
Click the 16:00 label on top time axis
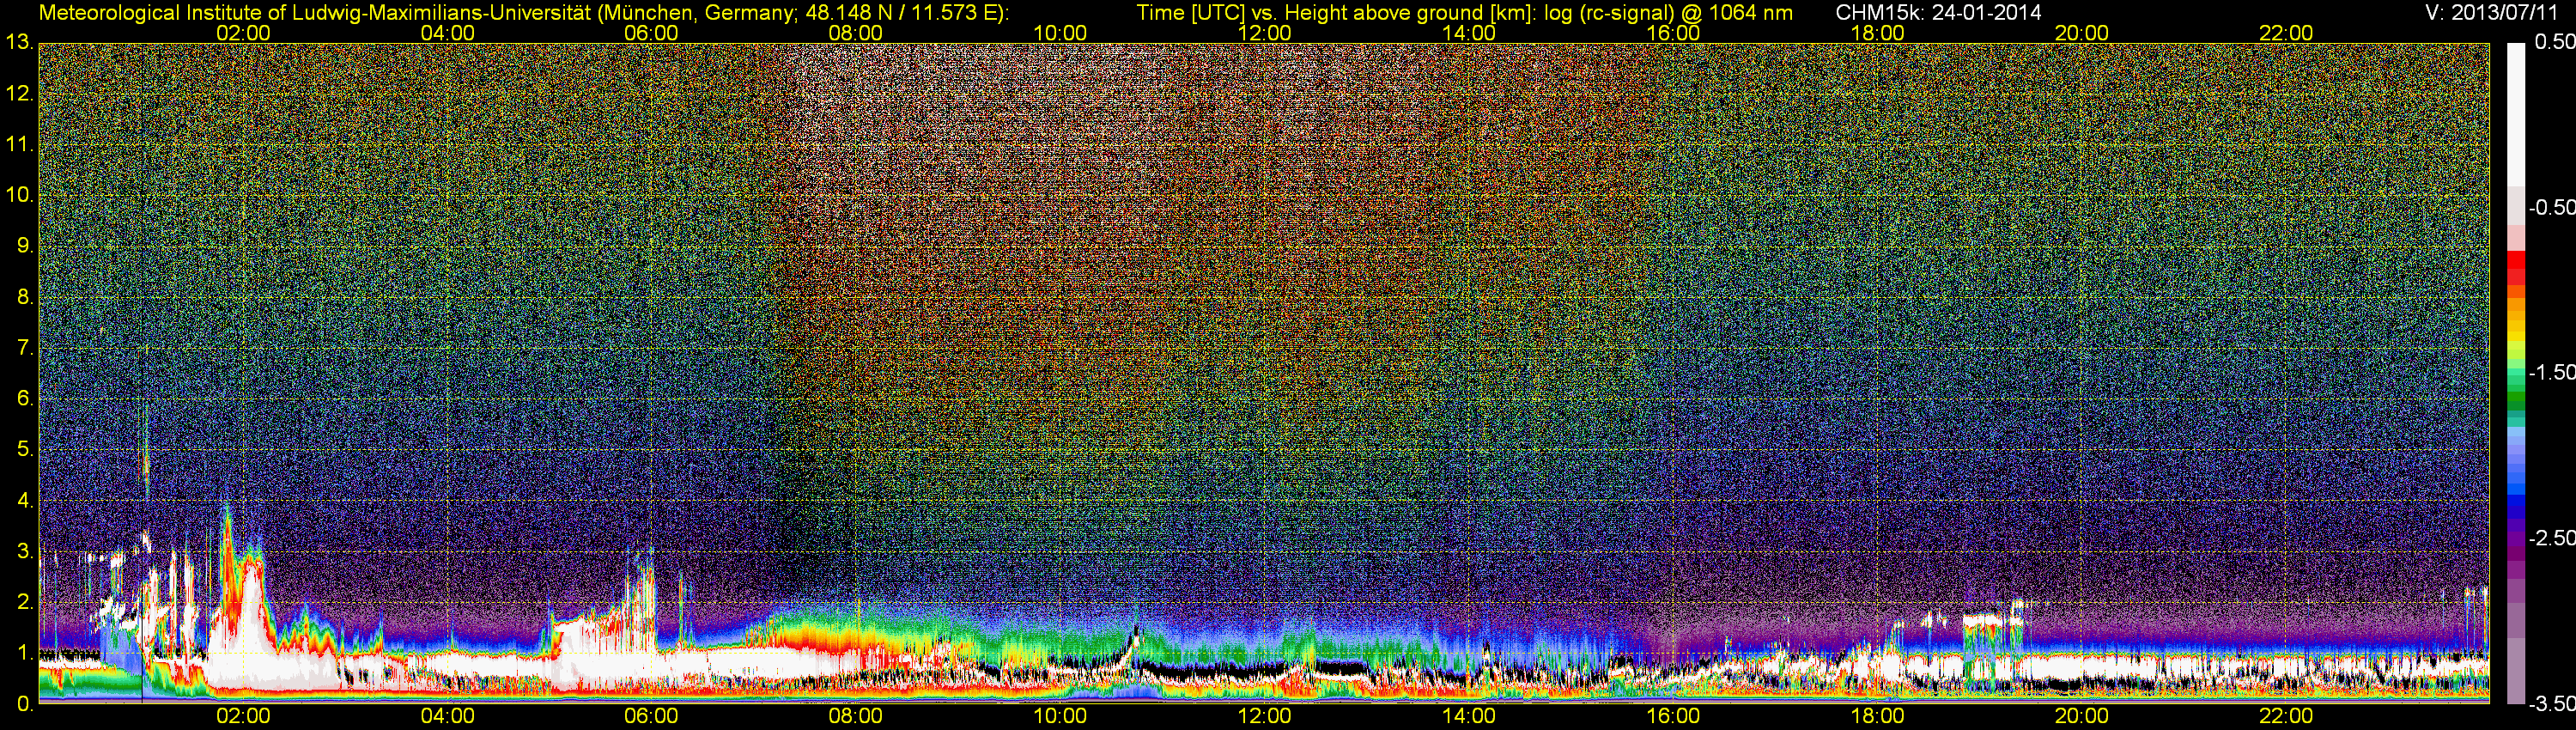(1673, 33)
